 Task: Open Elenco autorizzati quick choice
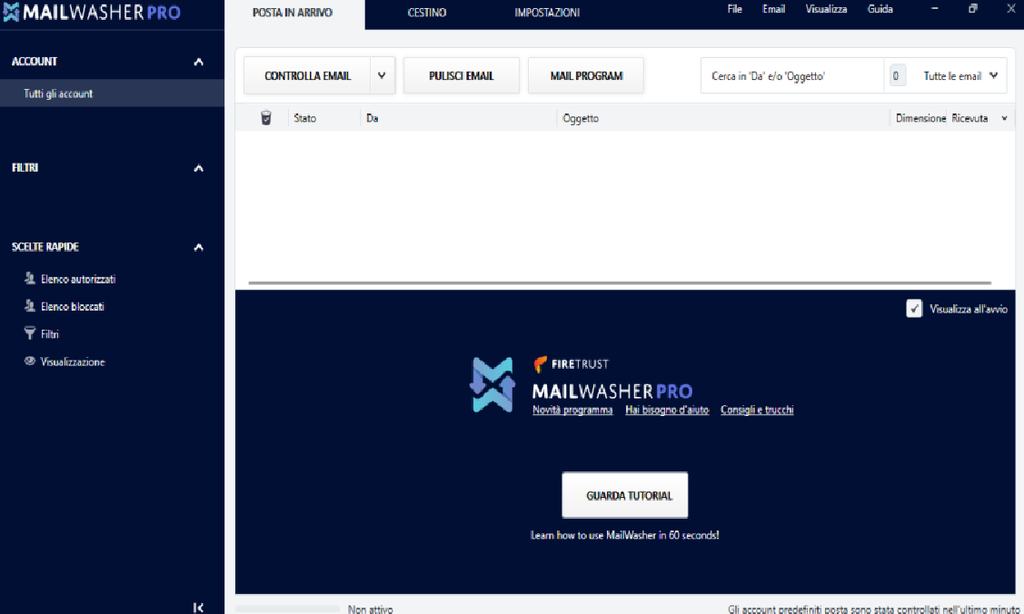click(78, 279)
